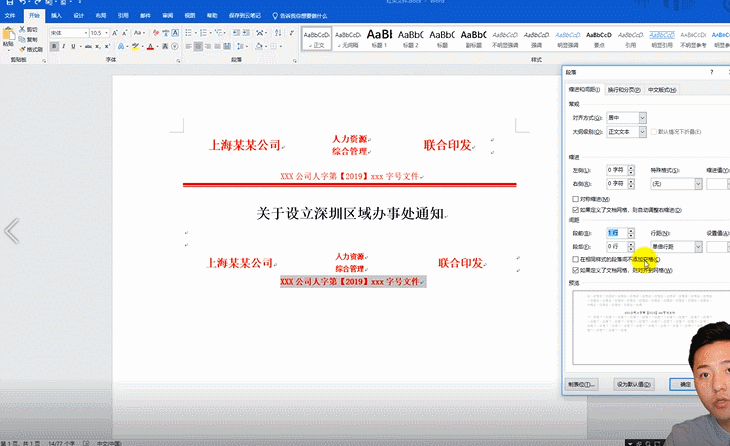Viewport: 730px width, 446px height.
Task: Open line spacing dropdown in dialog
Action: 698,247
